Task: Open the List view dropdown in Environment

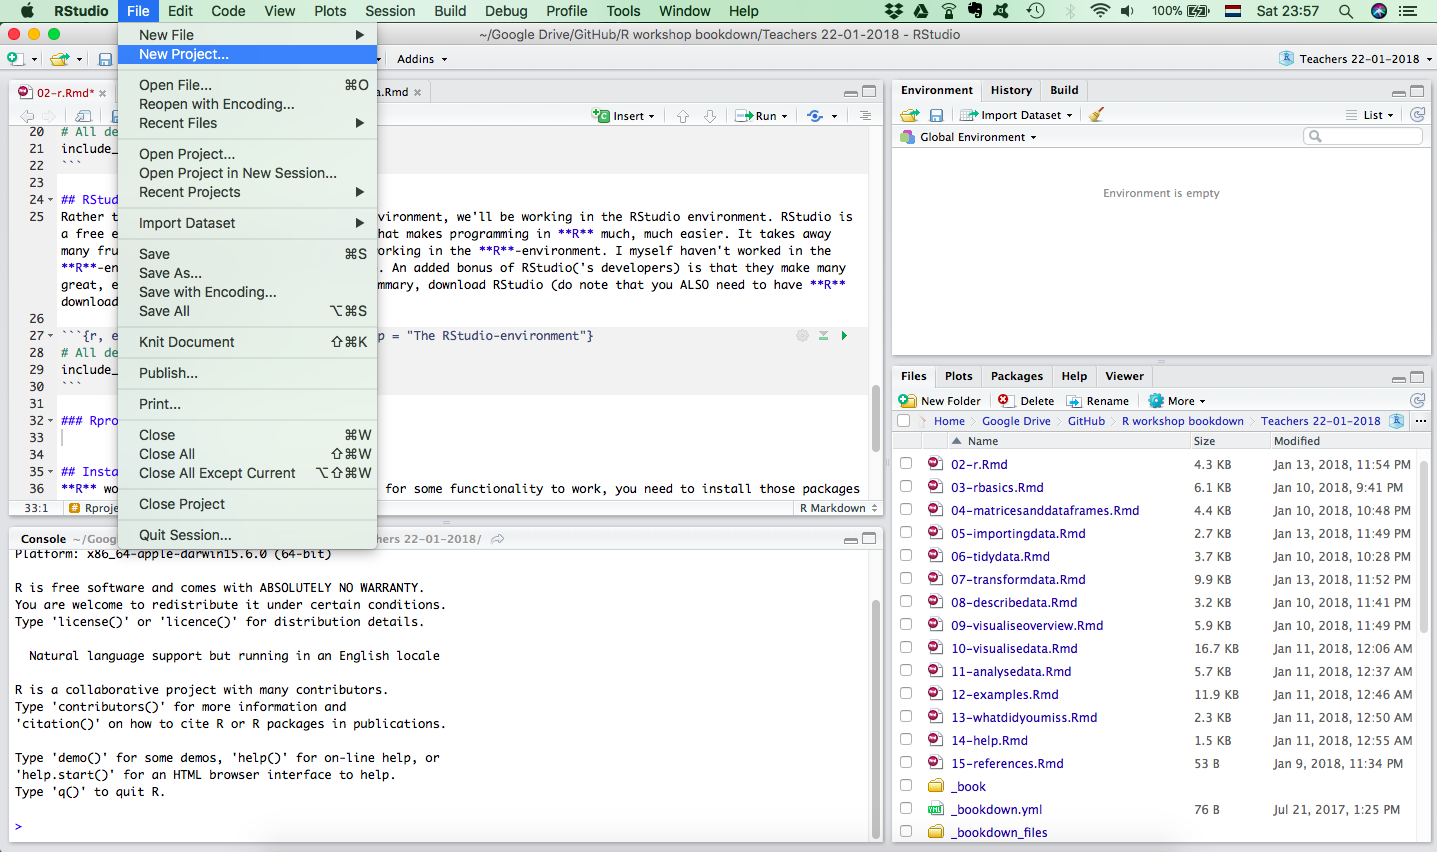Action: (1370, 115)
